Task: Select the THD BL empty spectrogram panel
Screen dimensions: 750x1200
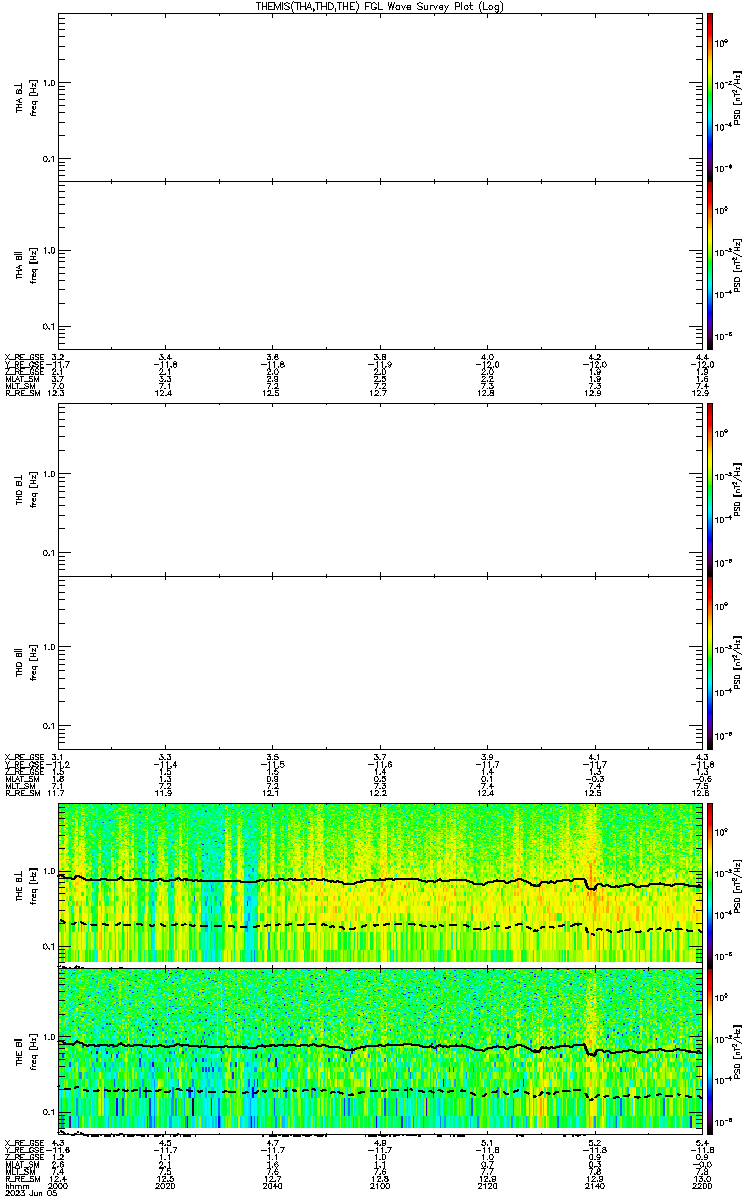Action: point(381,490)
